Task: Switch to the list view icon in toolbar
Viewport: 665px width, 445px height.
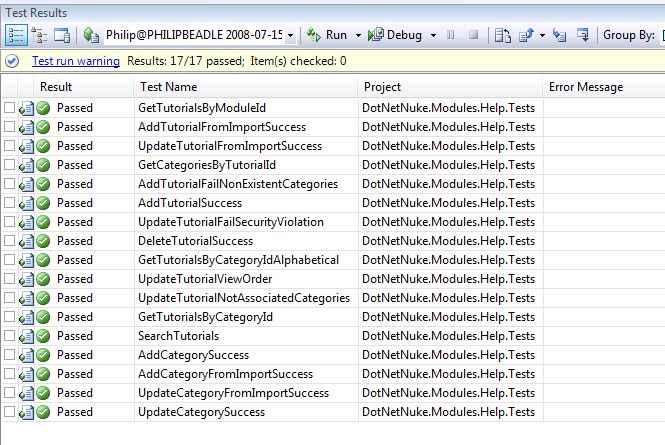Action: click(x=16, y=35)
